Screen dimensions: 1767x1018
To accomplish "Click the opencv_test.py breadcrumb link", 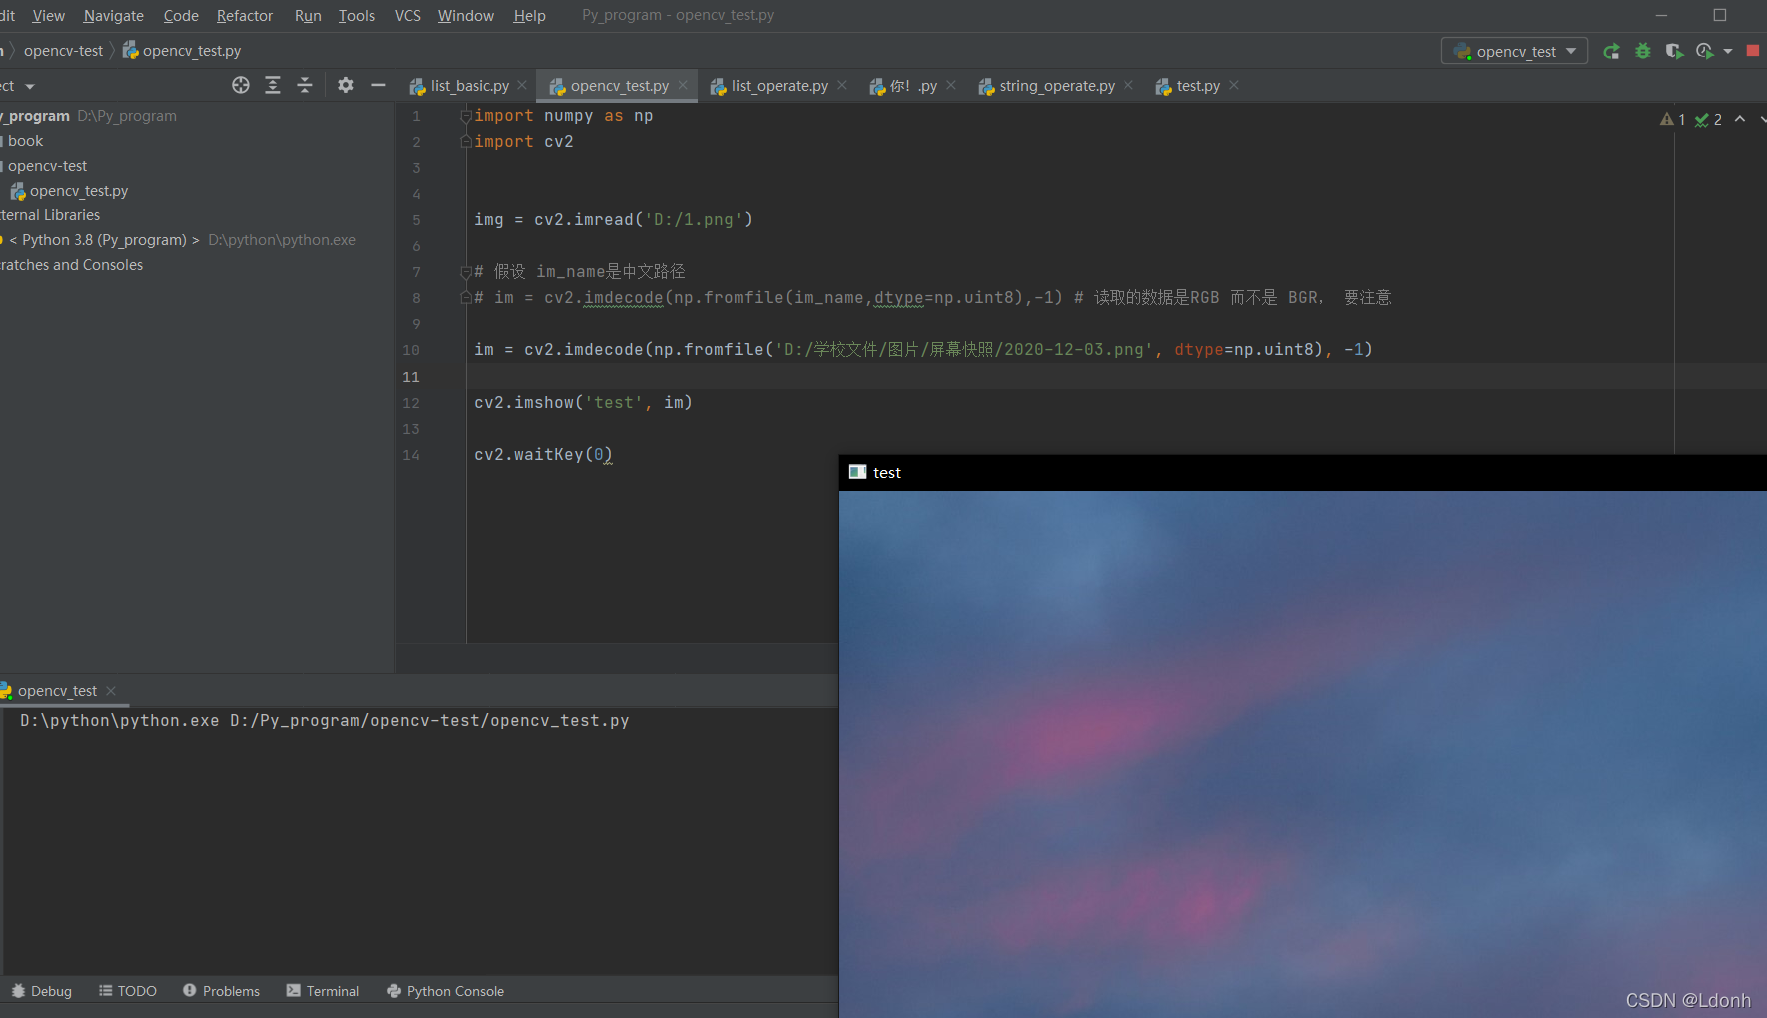I will 190,50.
